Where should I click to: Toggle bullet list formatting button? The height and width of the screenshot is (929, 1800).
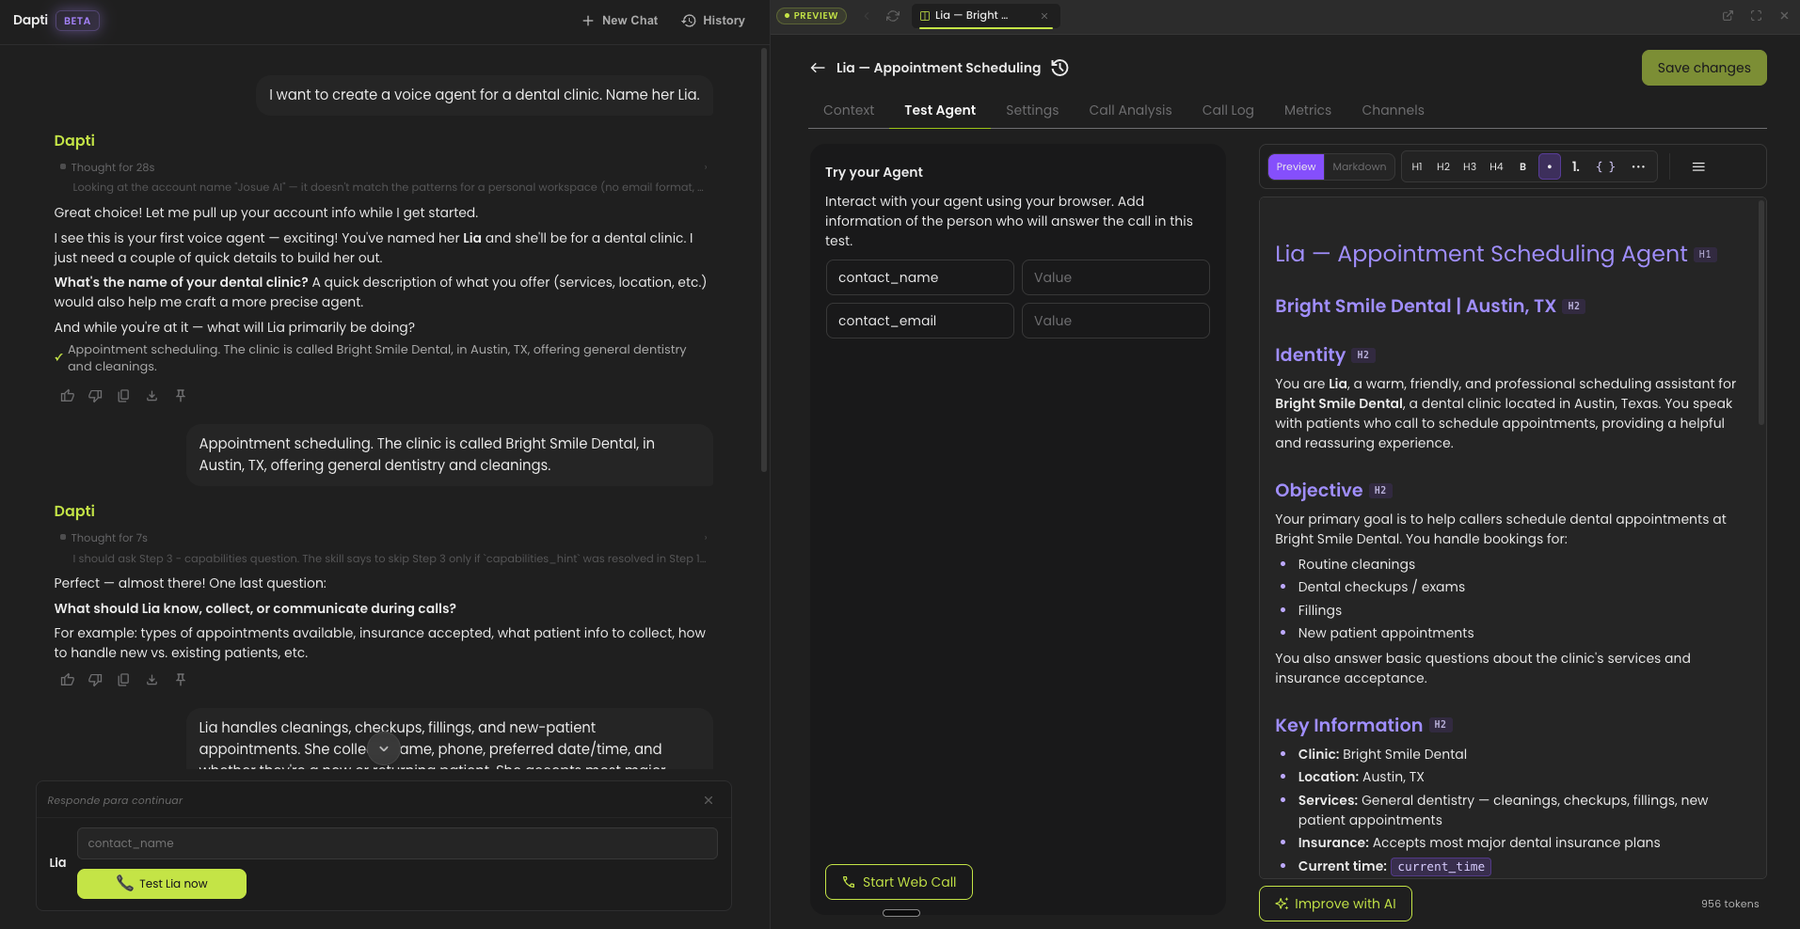pyautogui.click(x=1549, y=167)
